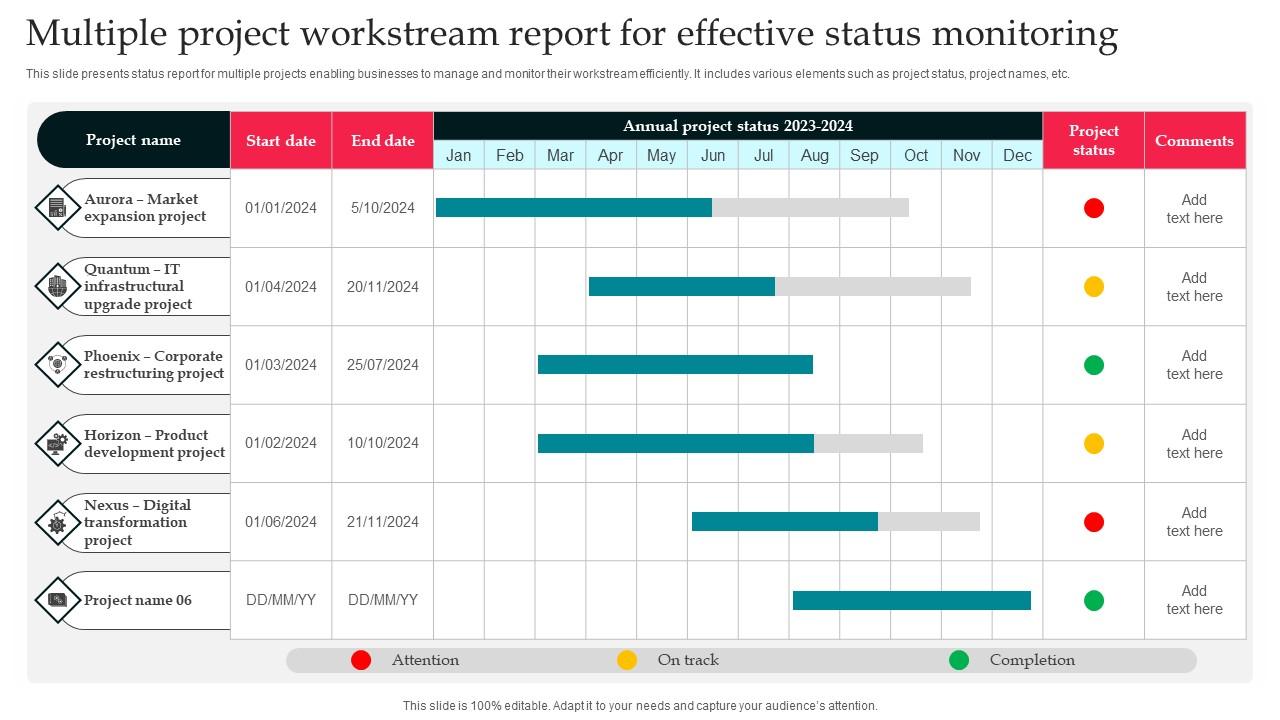The width and height of the screenshot is (1280, 720).
Task: Select the End date column header
Action: 383,140
